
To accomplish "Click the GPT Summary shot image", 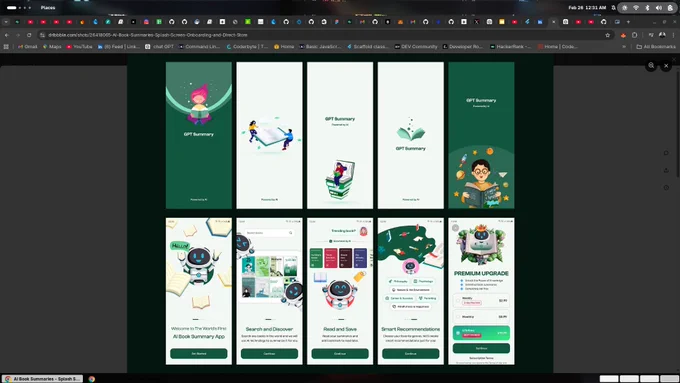I will coord(340,213).
